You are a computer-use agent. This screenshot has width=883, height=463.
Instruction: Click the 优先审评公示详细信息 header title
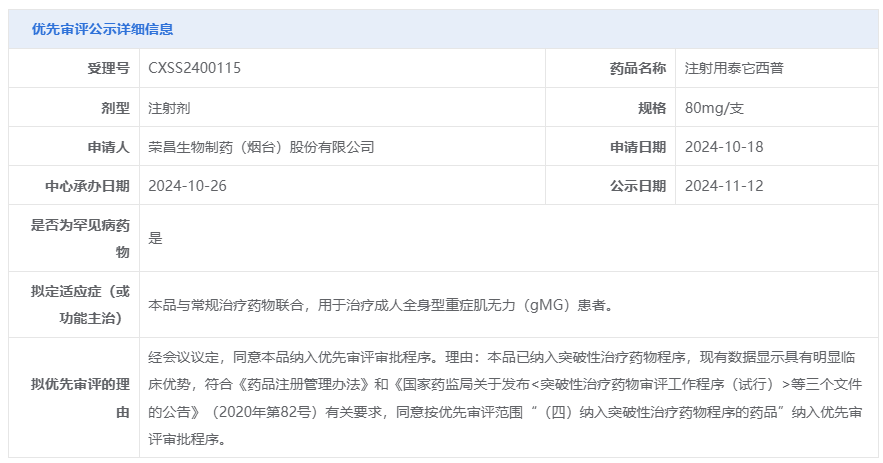(102, 29)
